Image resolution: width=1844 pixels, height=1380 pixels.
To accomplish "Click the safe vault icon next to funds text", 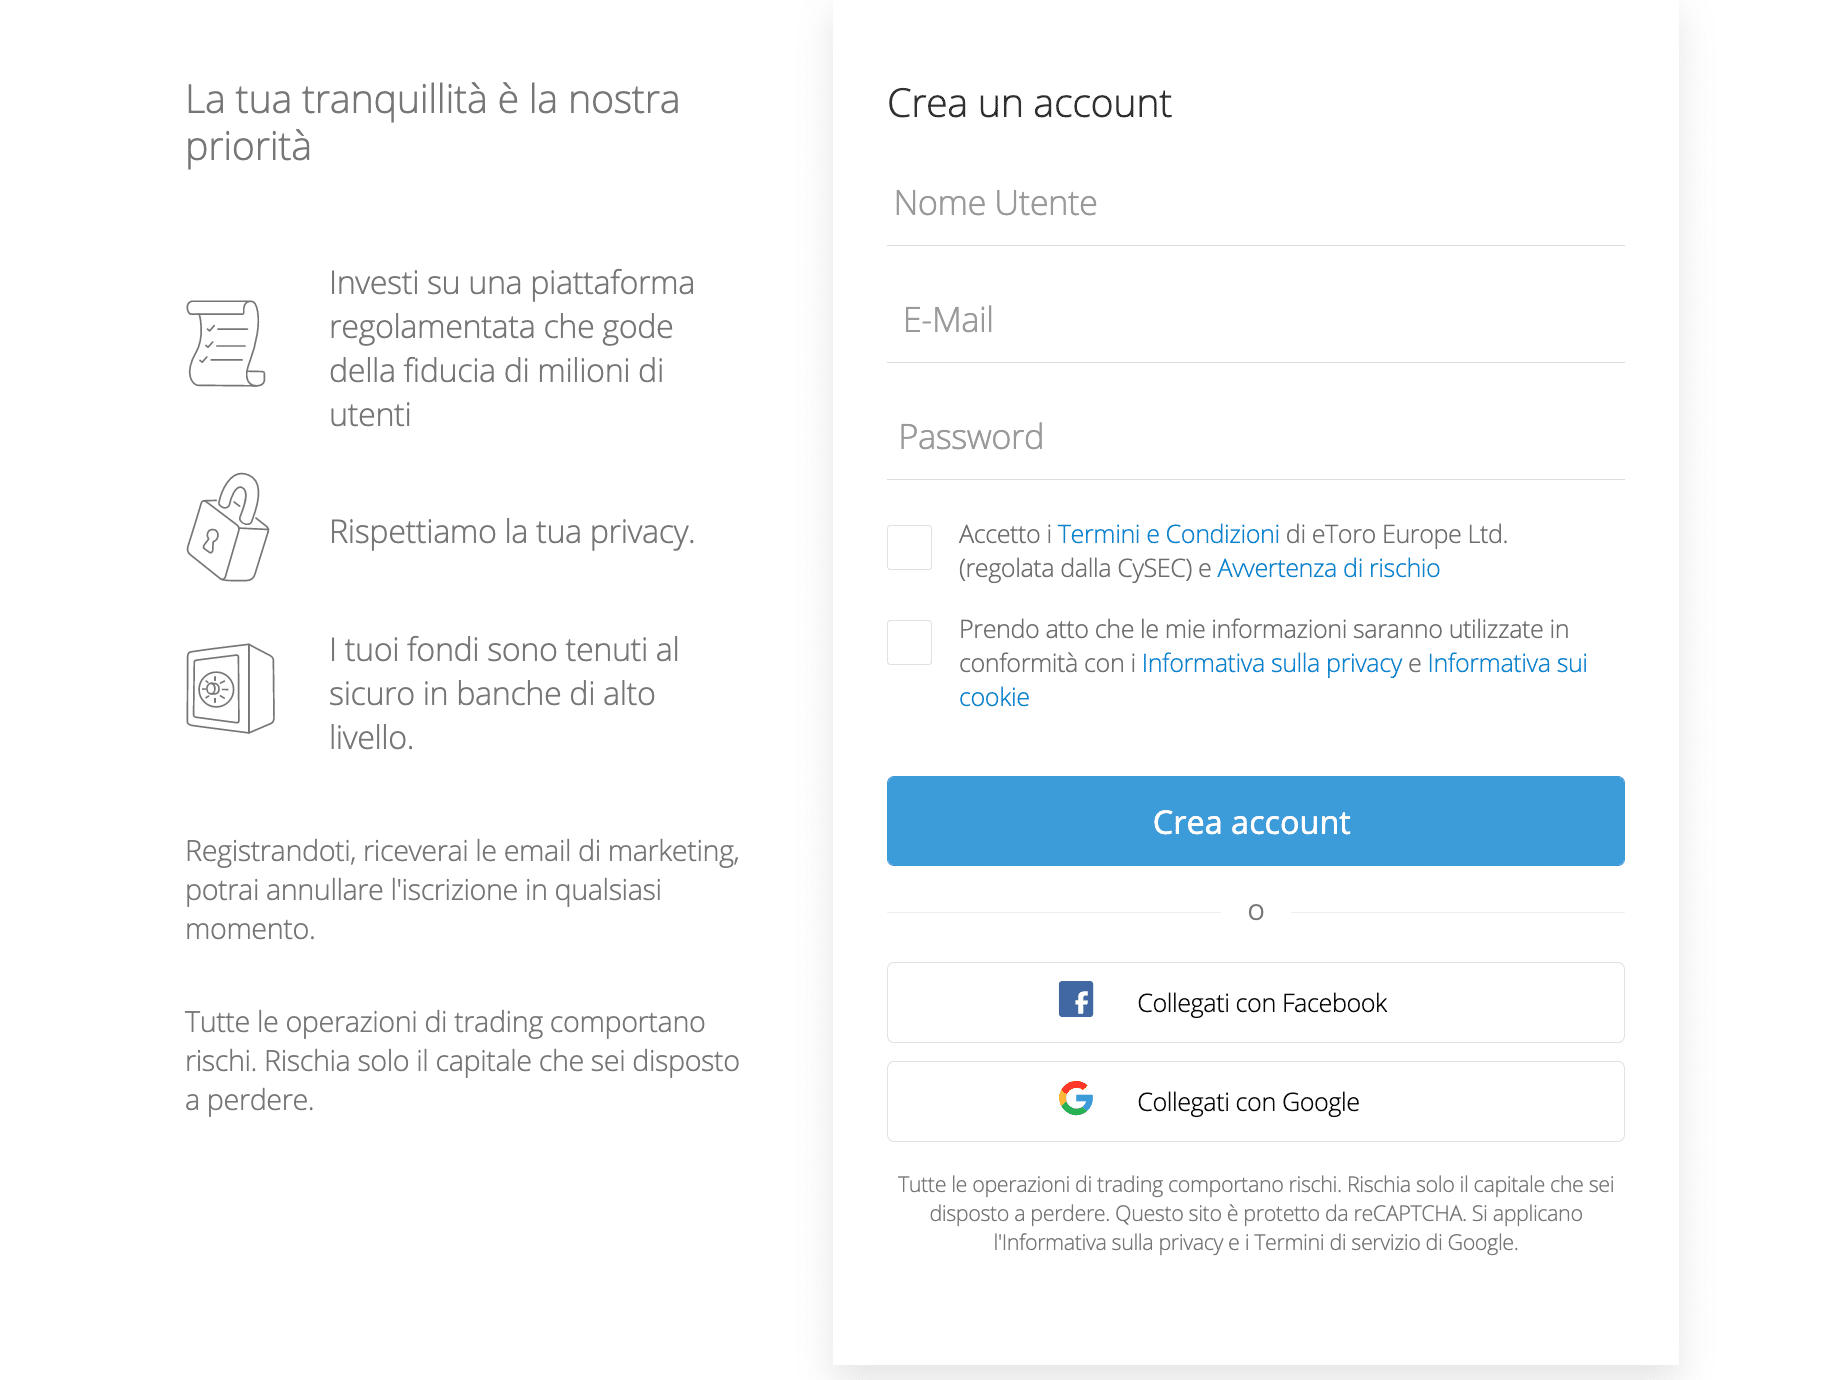I will (x=229, y=691).
